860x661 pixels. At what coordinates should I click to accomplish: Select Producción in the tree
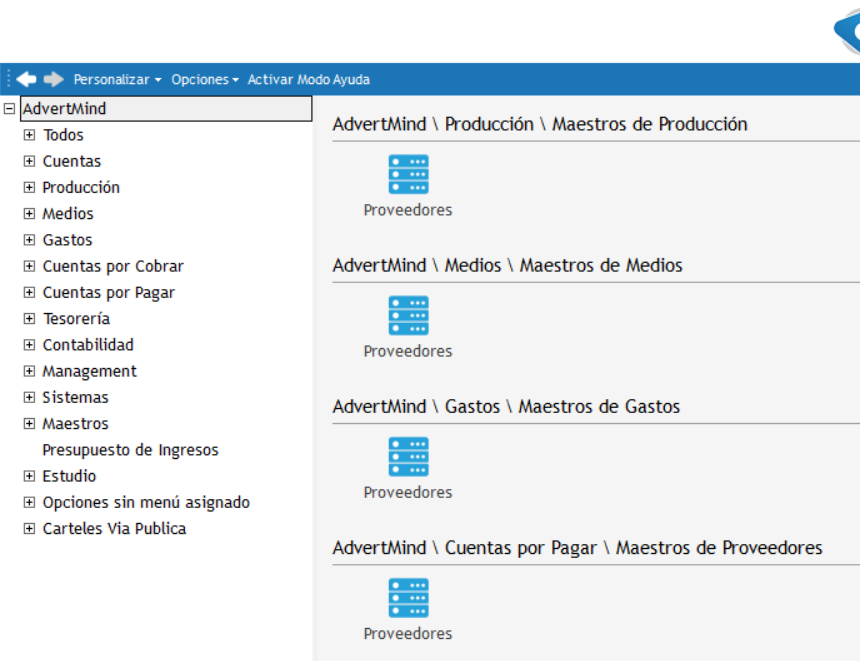pos(81,188)
